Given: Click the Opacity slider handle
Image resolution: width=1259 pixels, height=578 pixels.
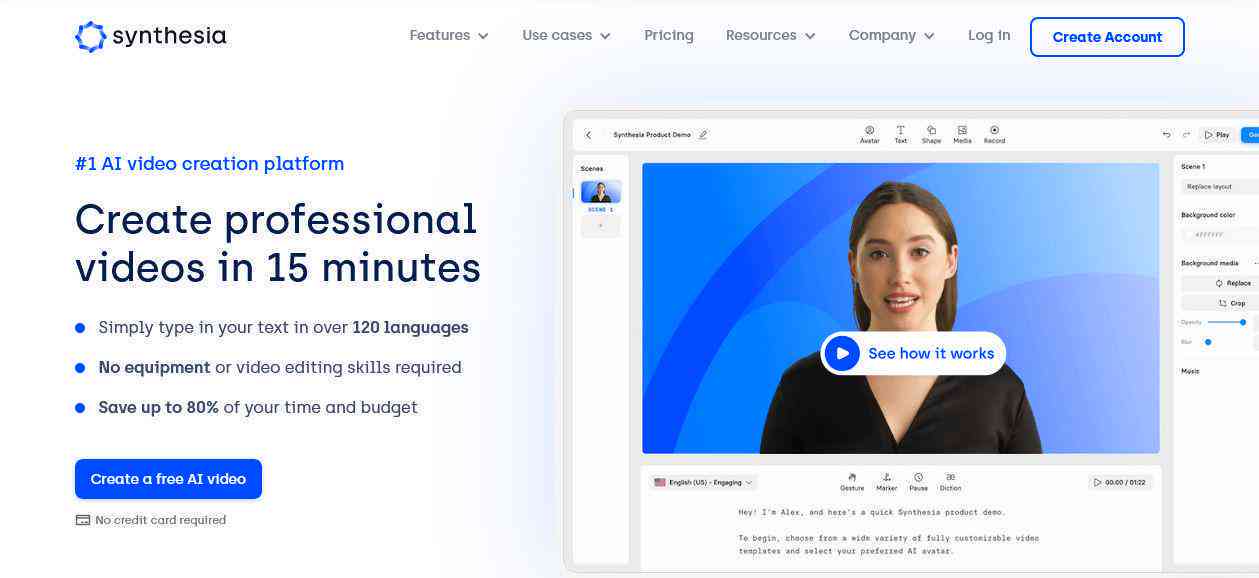Looking at the screenshot, I should tap(1243, 322).
